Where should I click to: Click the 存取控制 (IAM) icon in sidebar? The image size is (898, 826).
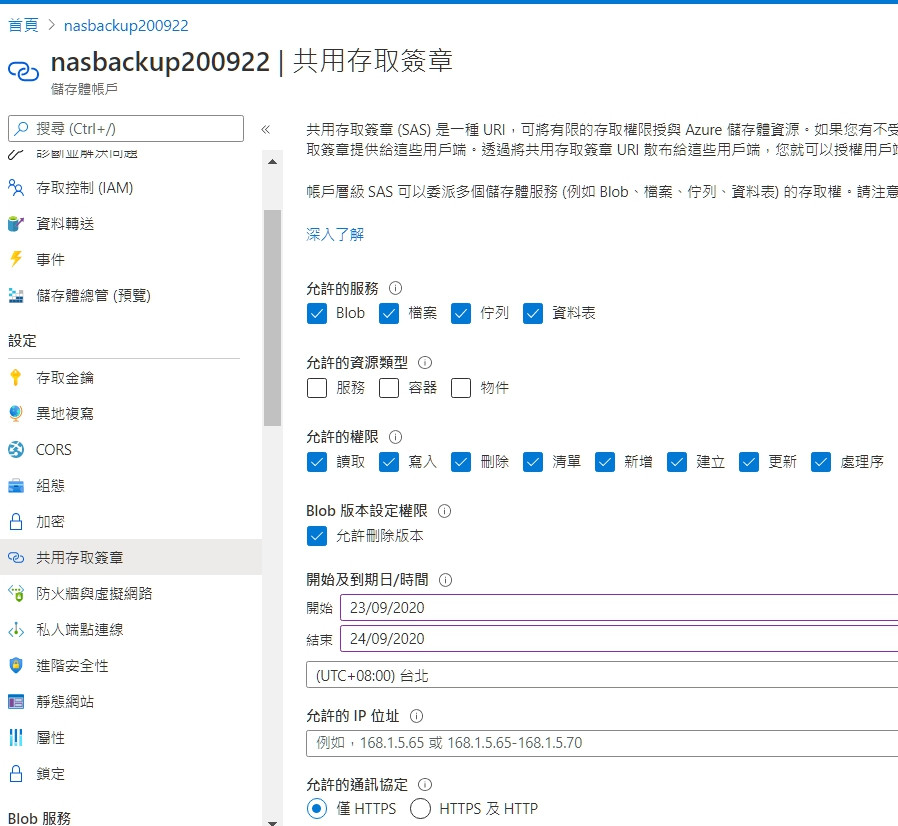click(16, 188)
